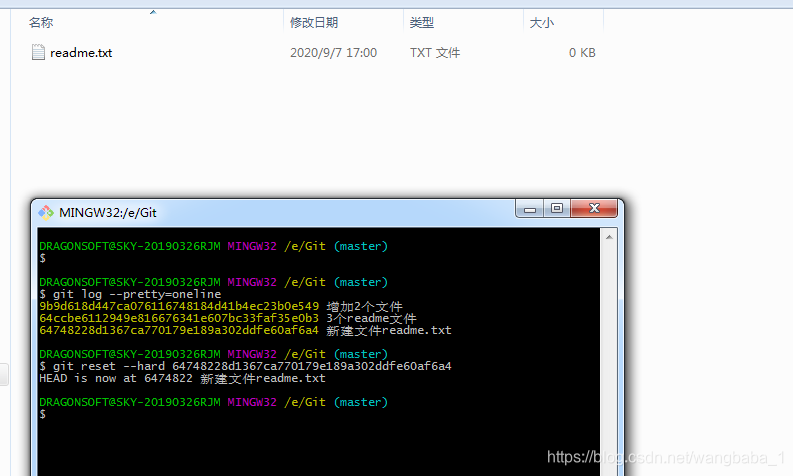Click the commit message 3个readme文件

click(x=371, y=319)
